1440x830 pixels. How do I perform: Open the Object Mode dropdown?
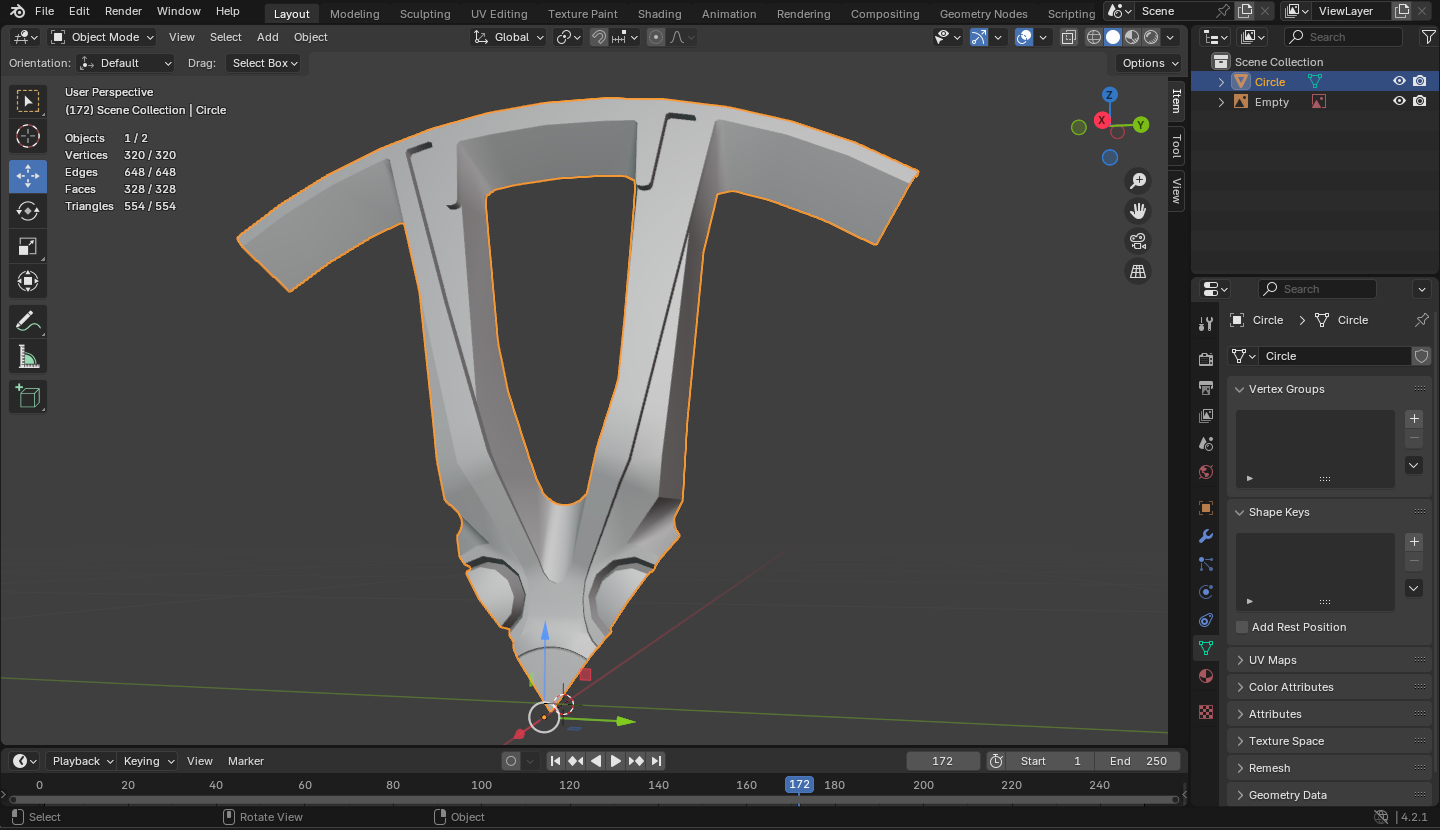(103, 37)
